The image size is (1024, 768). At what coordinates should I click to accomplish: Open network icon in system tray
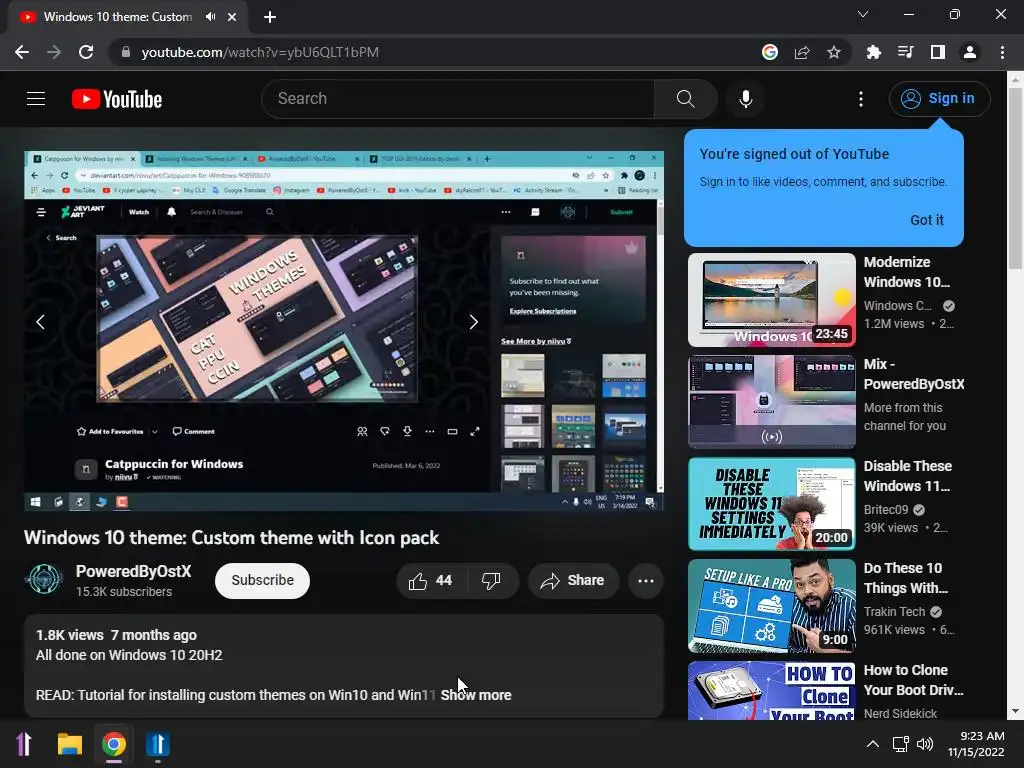tap(901, 744)
